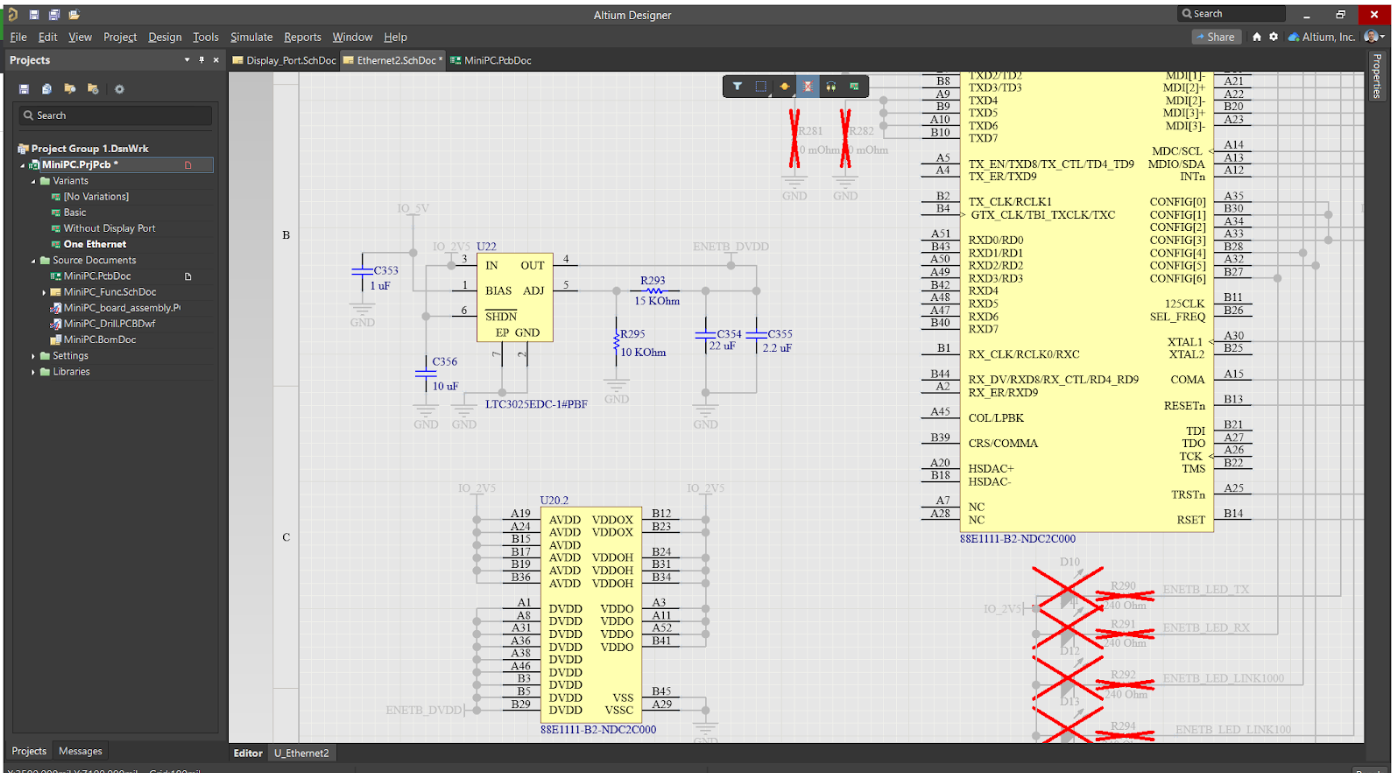Open the Design menu
The height and width of the screenshot is (773, 1392).
165,37
